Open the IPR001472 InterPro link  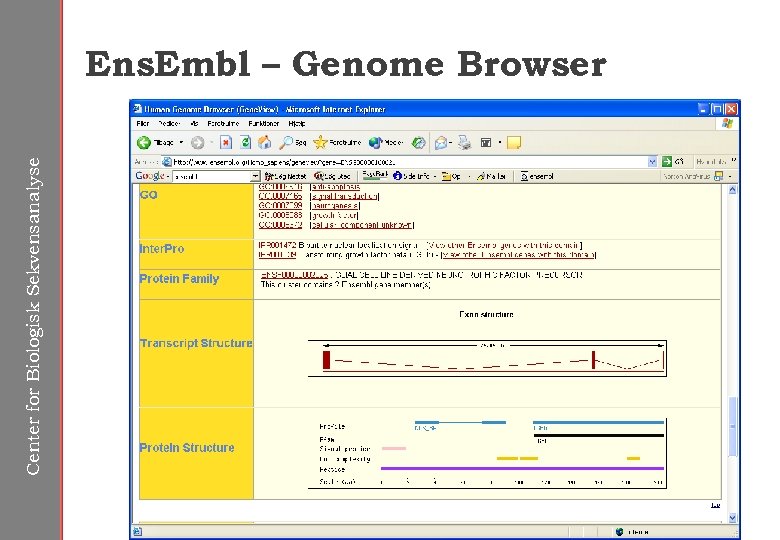[x=278, y=245]
